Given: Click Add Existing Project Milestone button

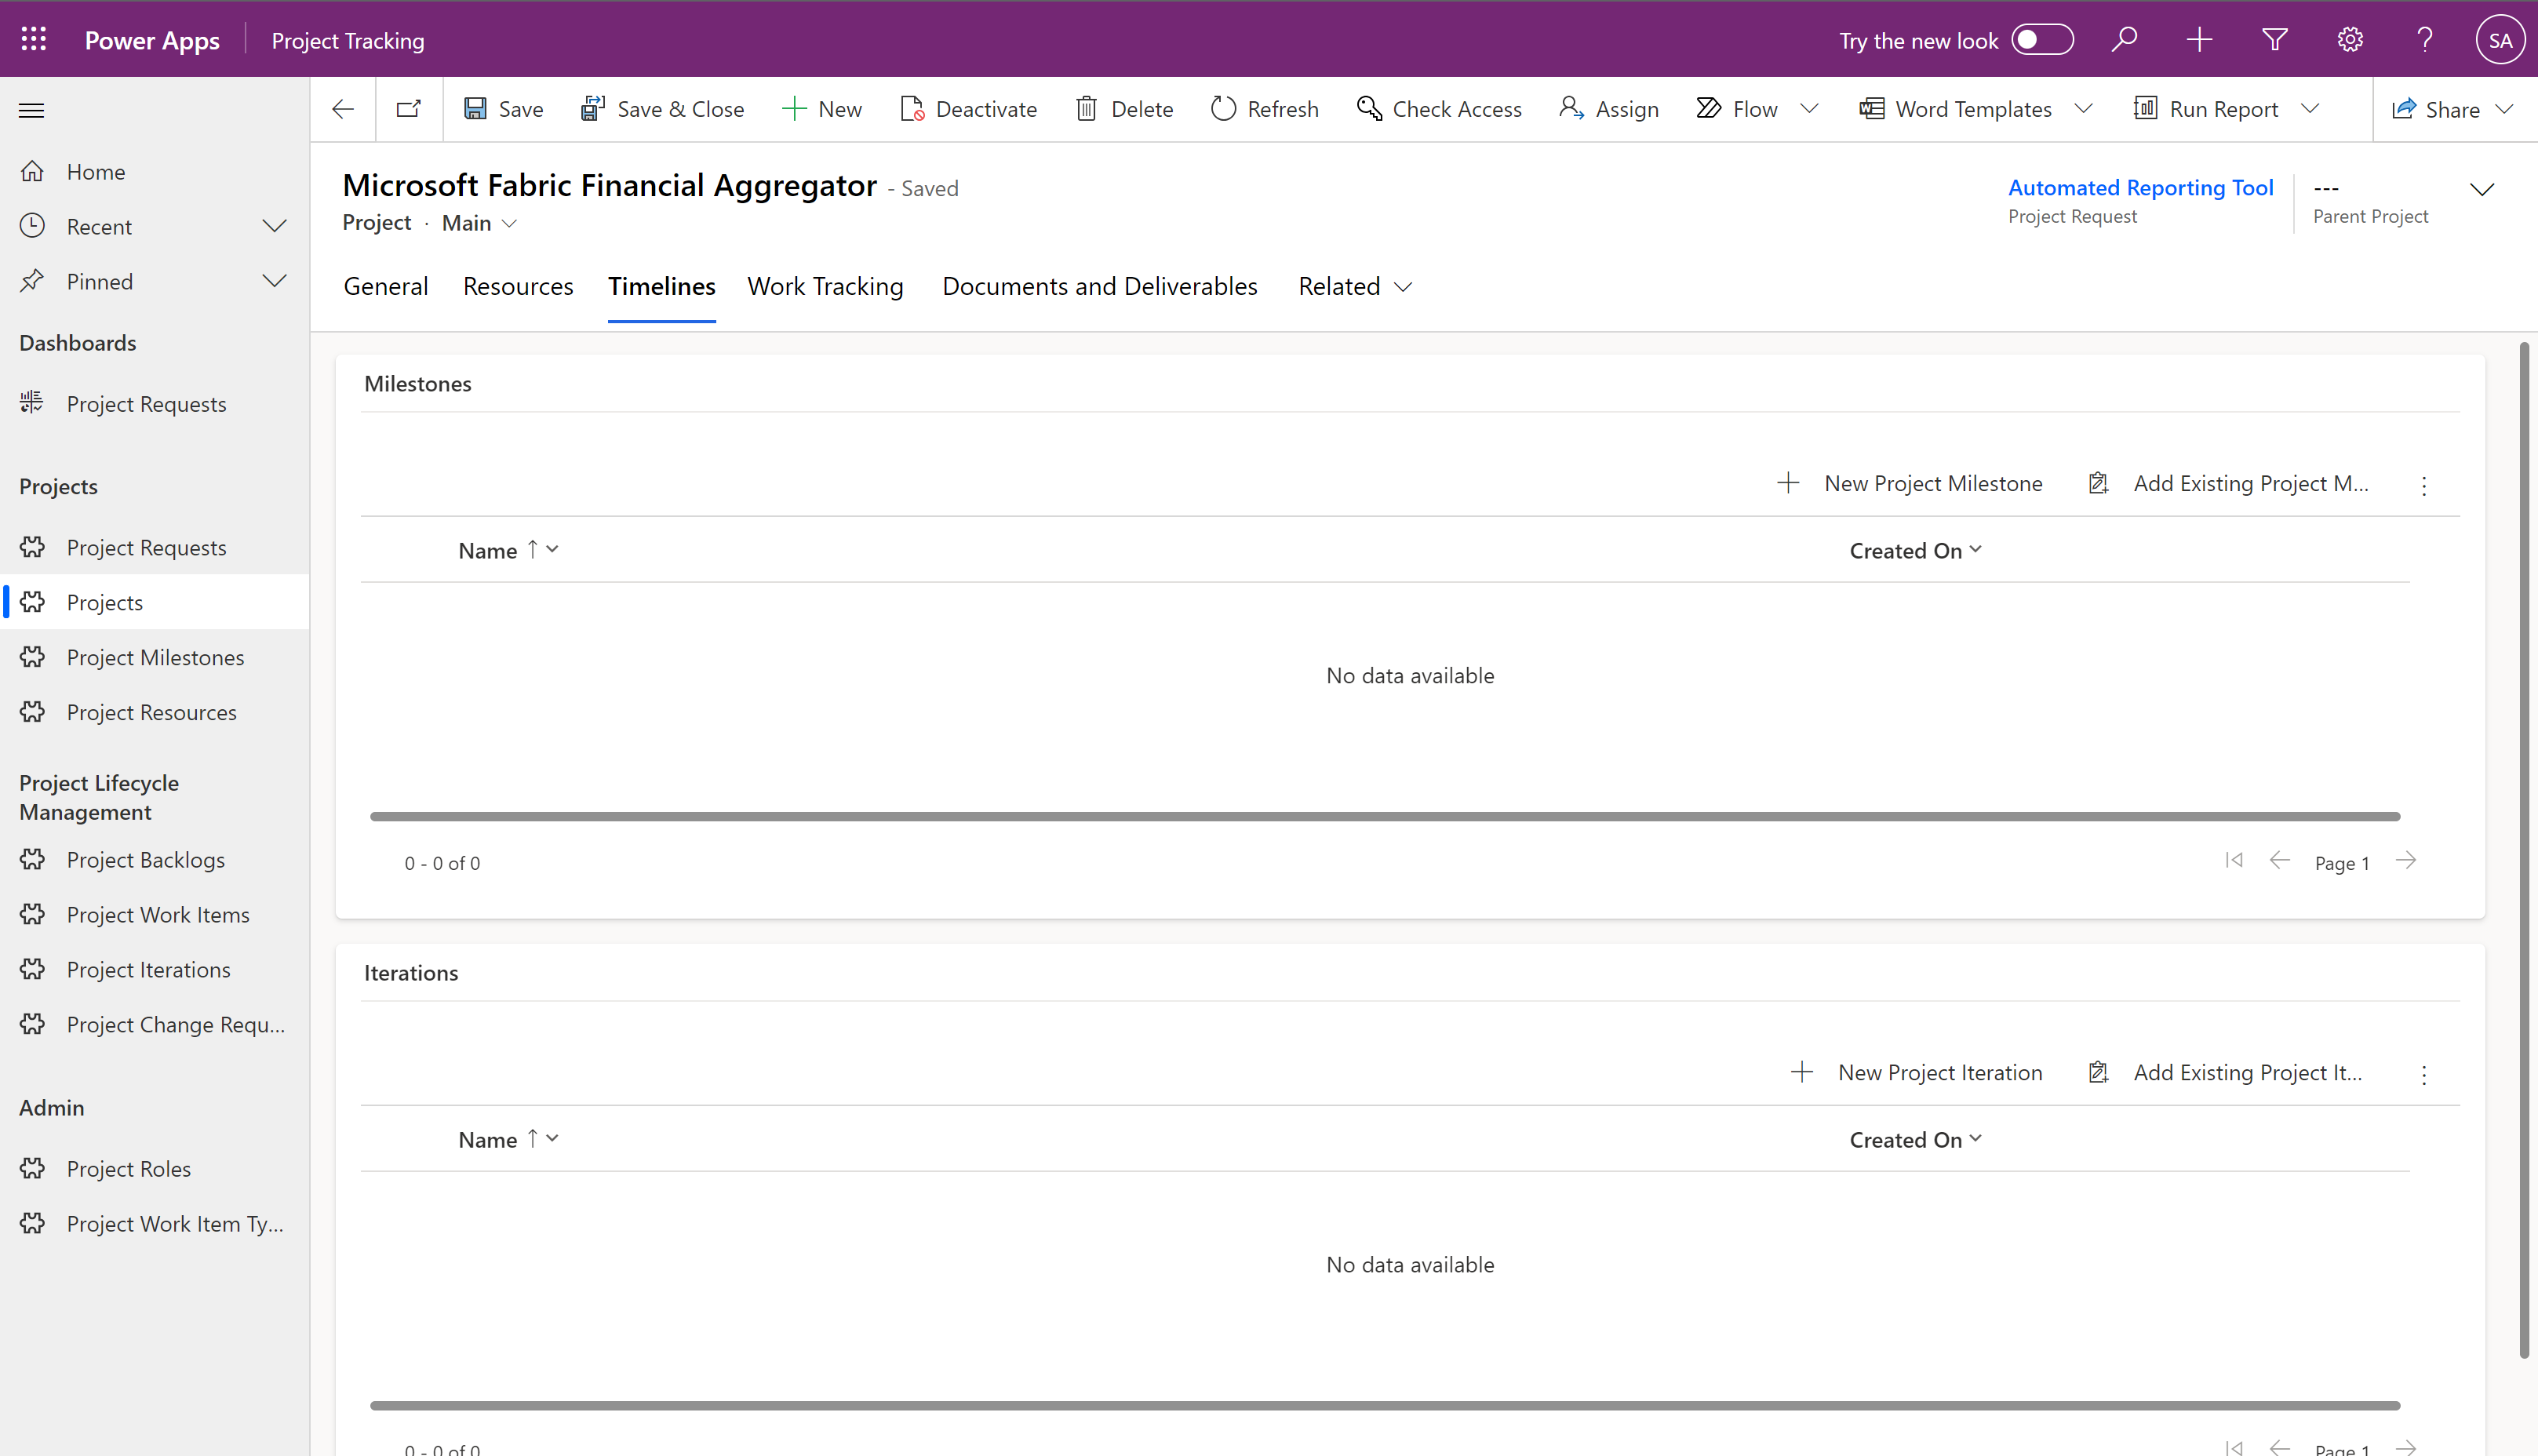Looking at the screenshot, I should 2229,484.
